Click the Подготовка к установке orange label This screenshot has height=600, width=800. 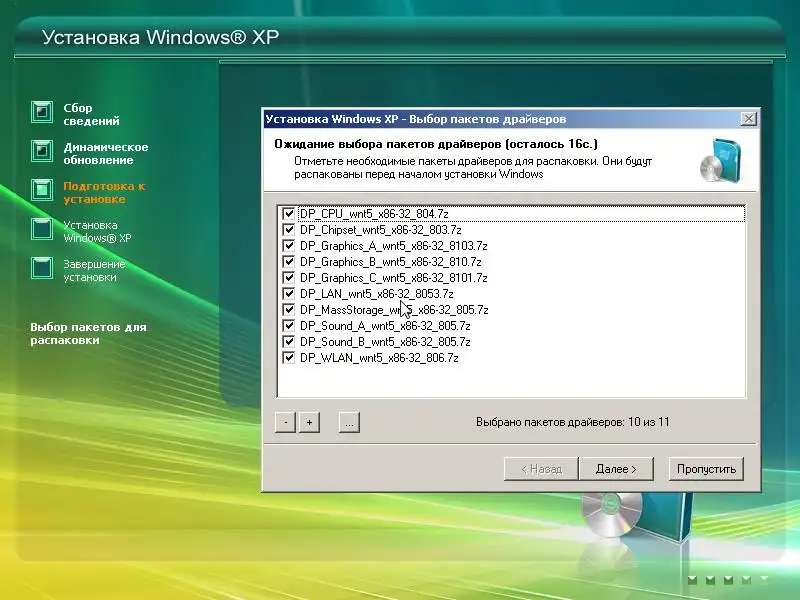(104, 192)
